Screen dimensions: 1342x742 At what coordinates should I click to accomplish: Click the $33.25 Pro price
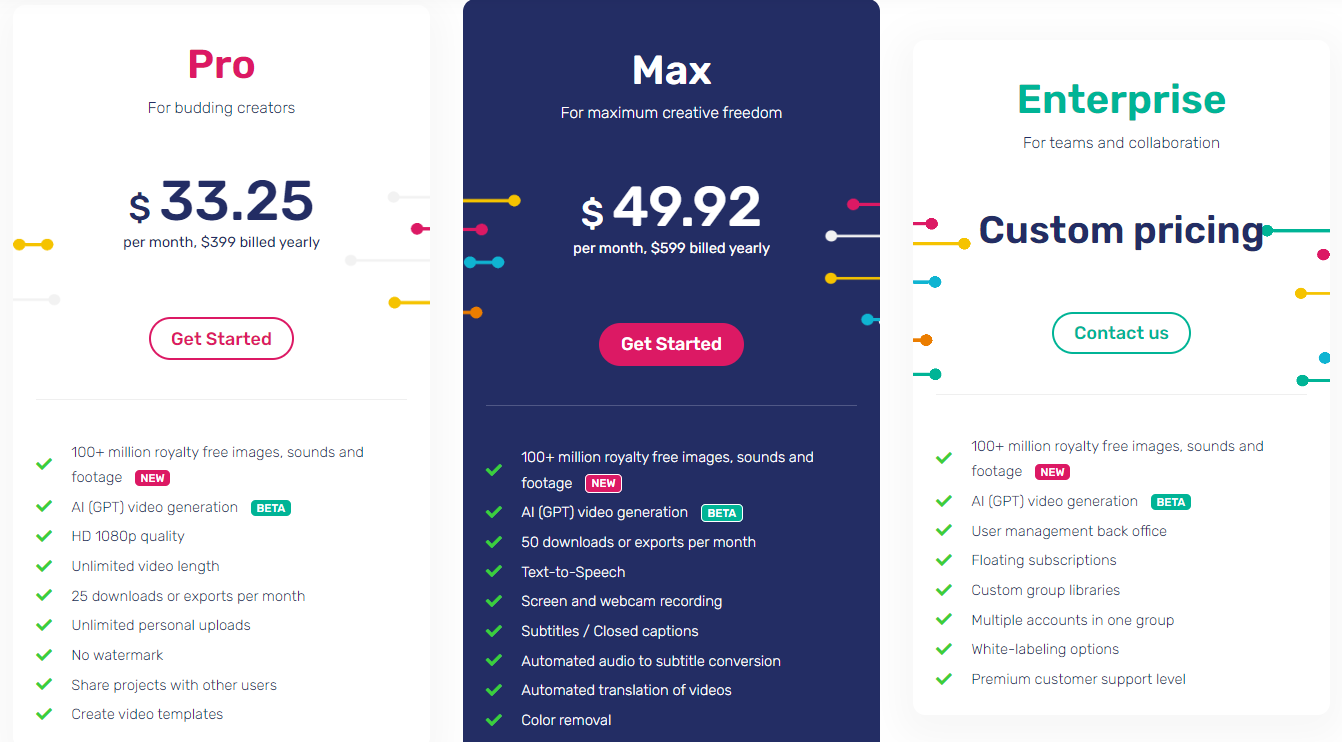[221, 202]
